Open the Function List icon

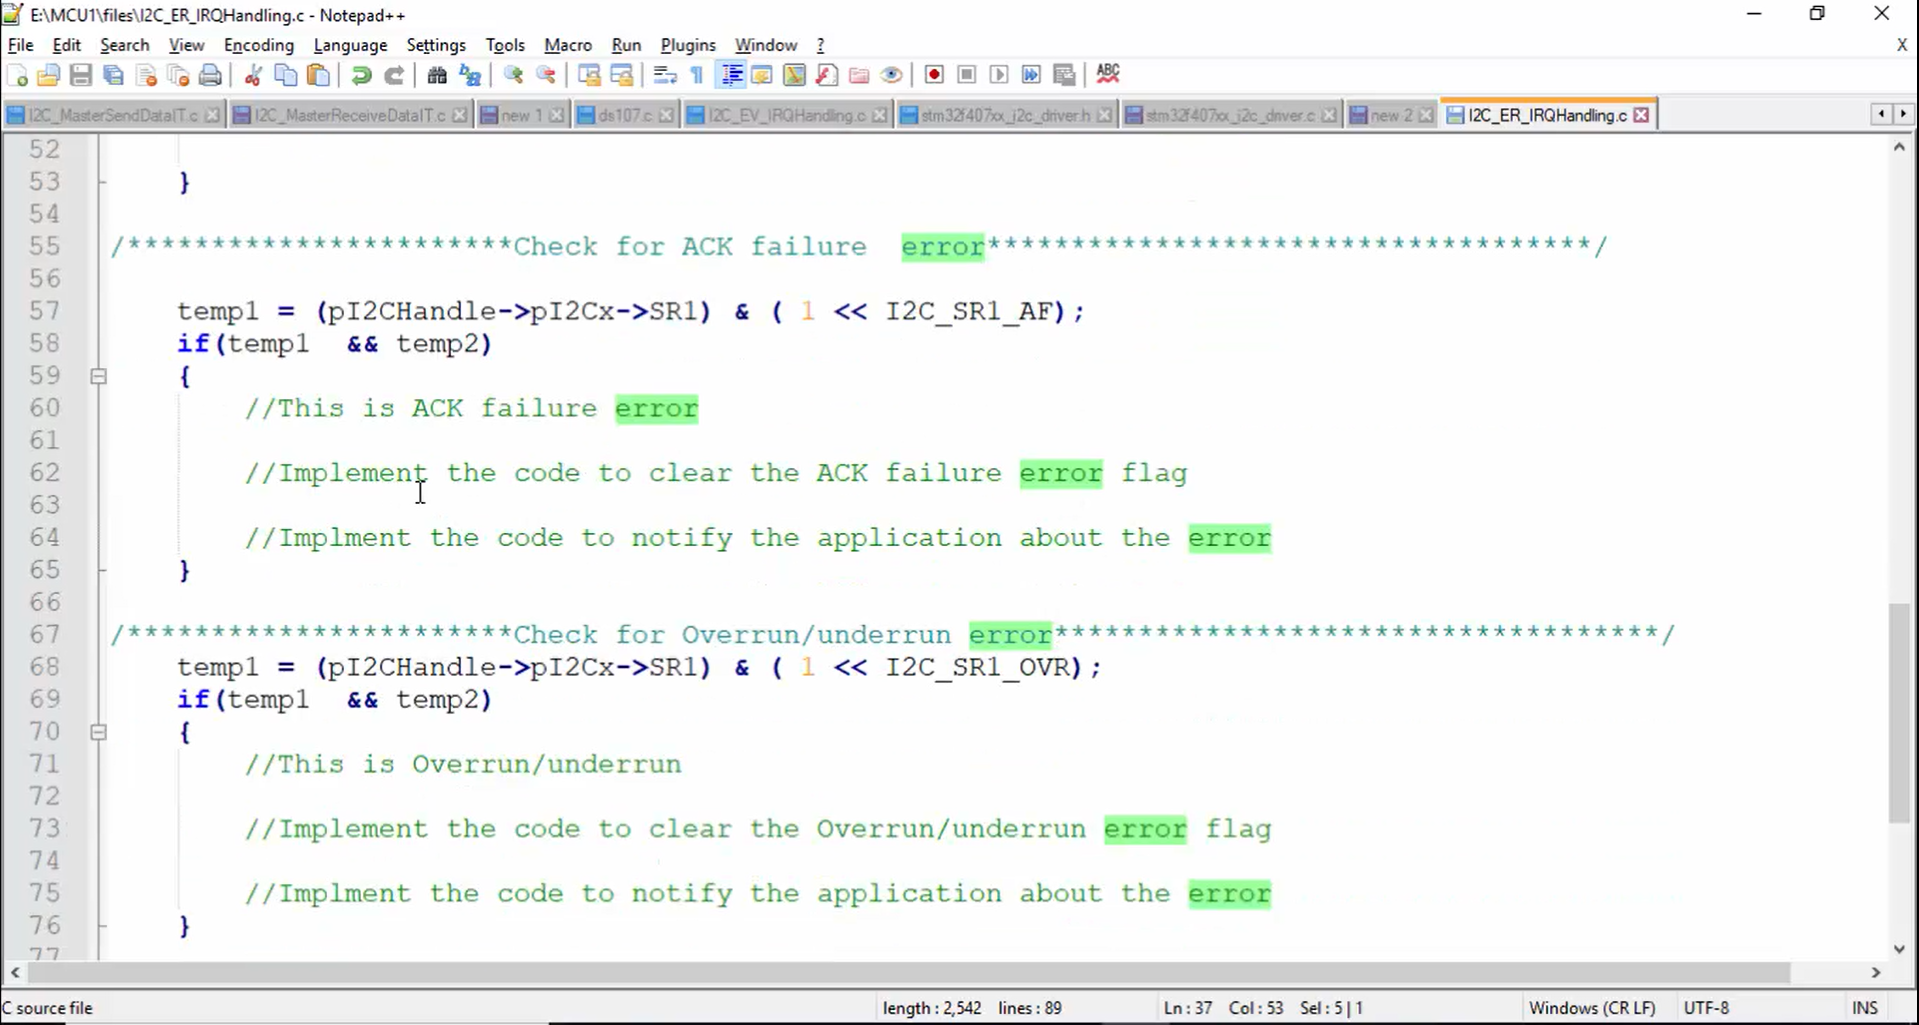[x=827, y=75]
